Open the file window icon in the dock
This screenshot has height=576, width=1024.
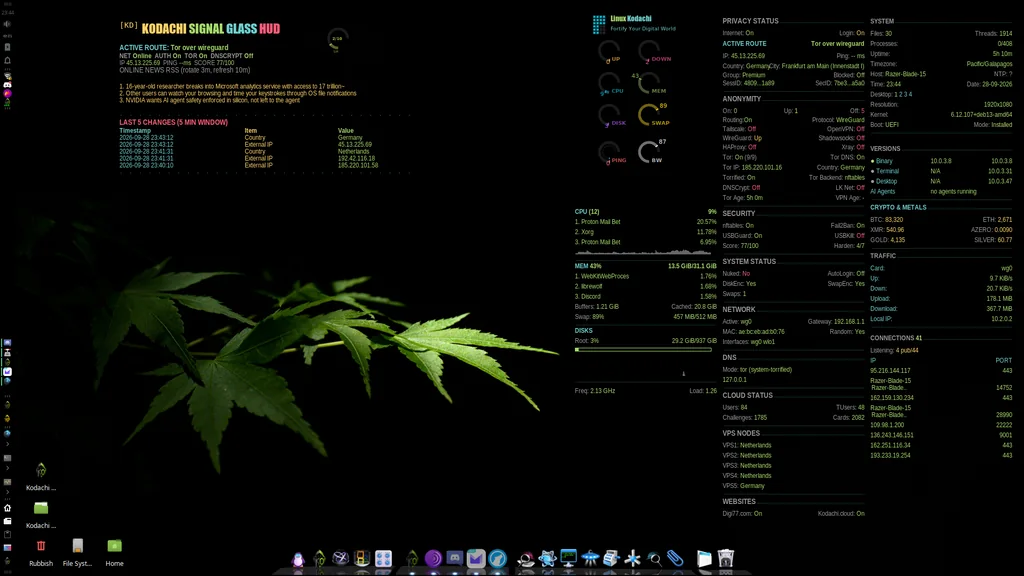(x=704, y=558)
